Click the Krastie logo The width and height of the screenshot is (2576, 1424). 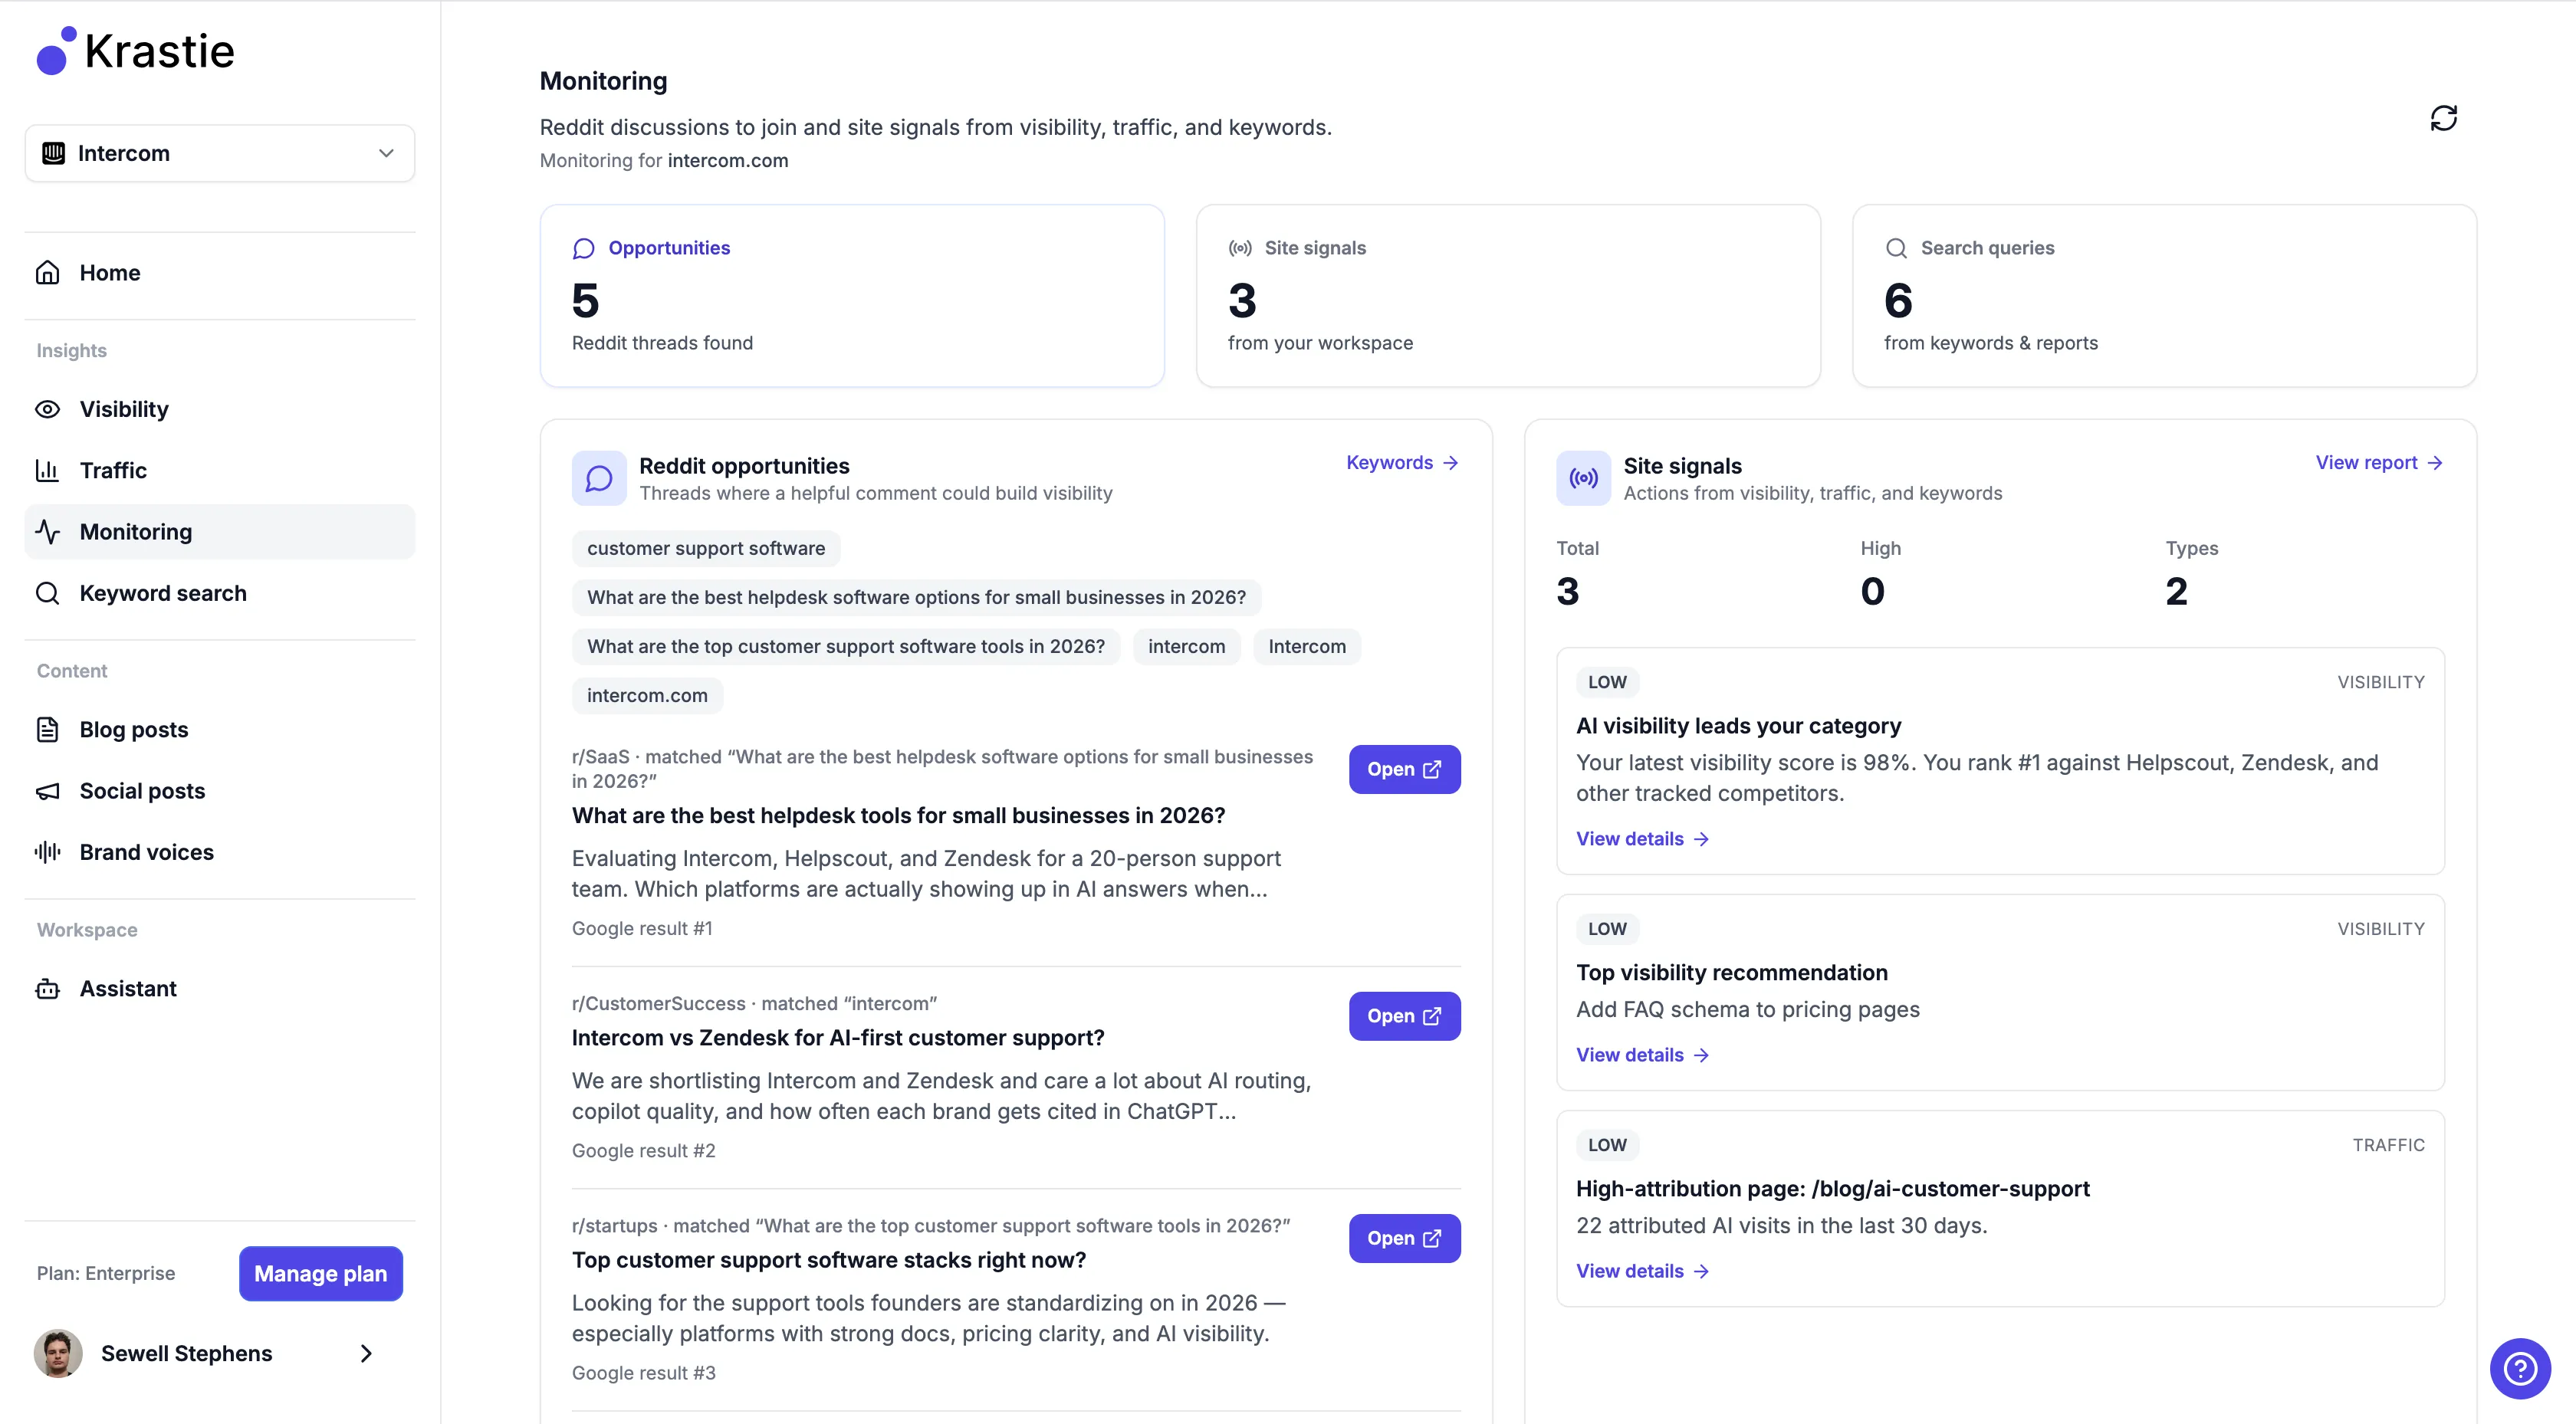click(135, 51)
